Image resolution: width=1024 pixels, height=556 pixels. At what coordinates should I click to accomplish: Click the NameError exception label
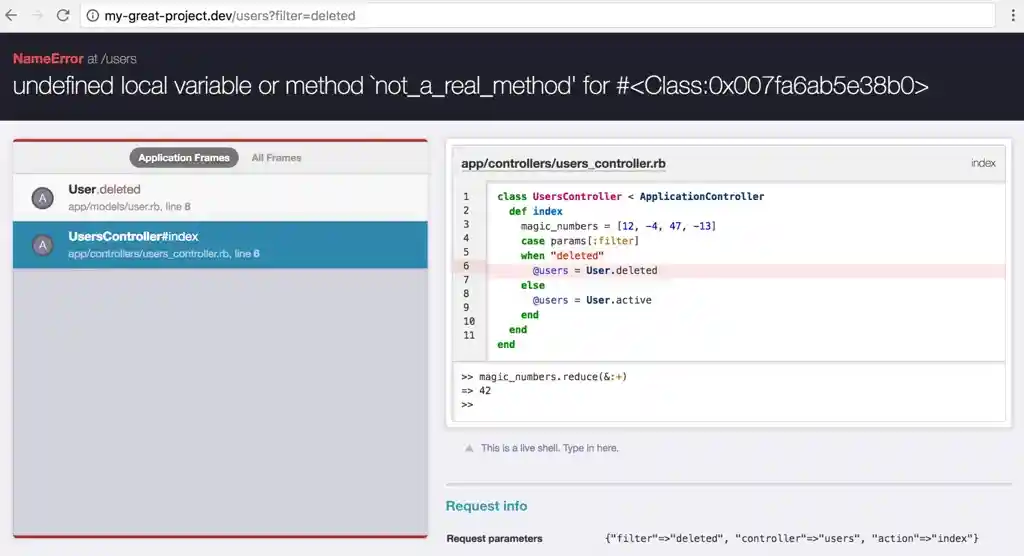tap(48, 60)
